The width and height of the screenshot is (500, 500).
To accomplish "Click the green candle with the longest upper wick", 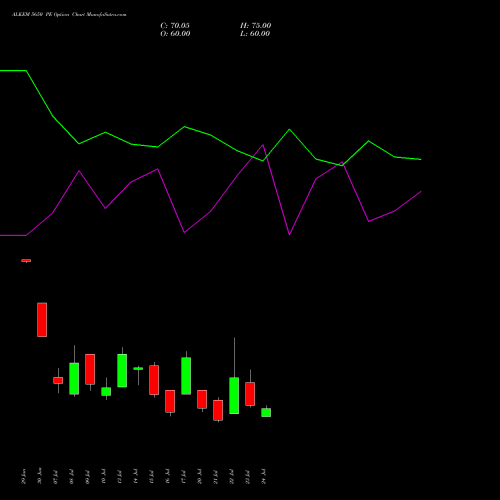I will [234, 396].
